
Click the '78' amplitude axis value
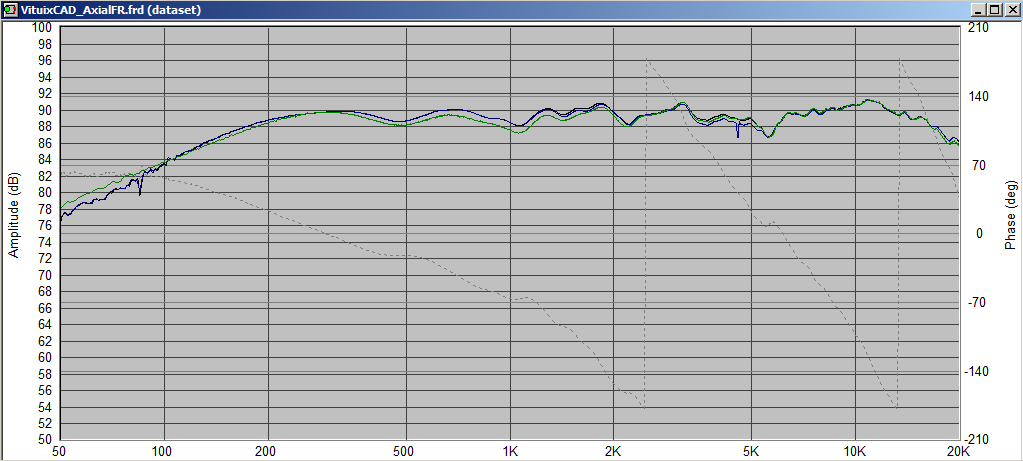point(44,209)
